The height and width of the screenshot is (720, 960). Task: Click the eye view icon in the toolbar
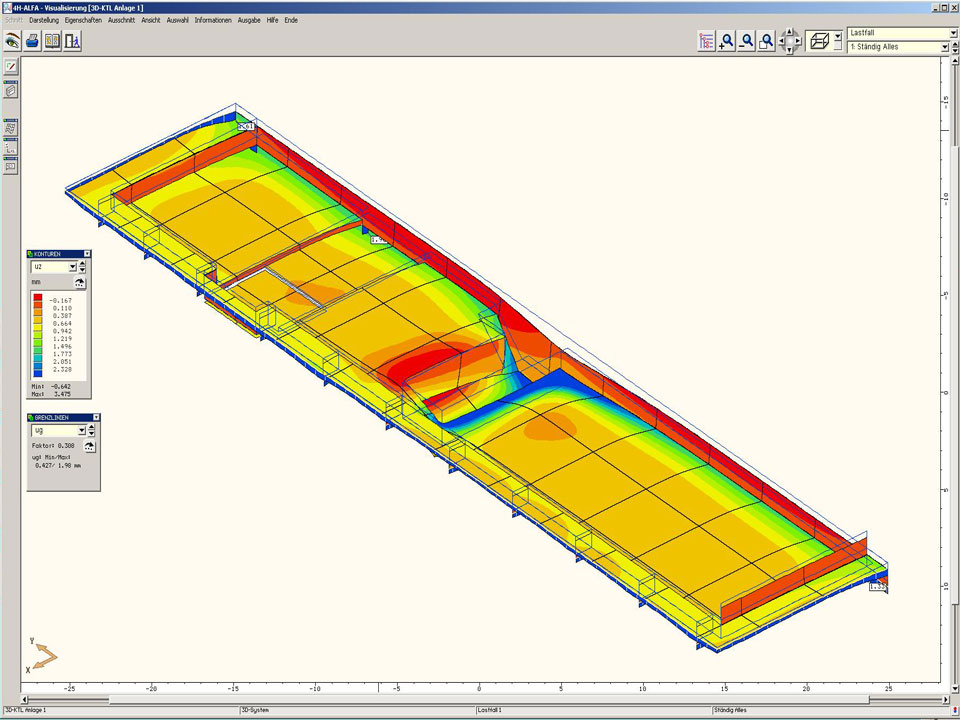click(12, 41)
